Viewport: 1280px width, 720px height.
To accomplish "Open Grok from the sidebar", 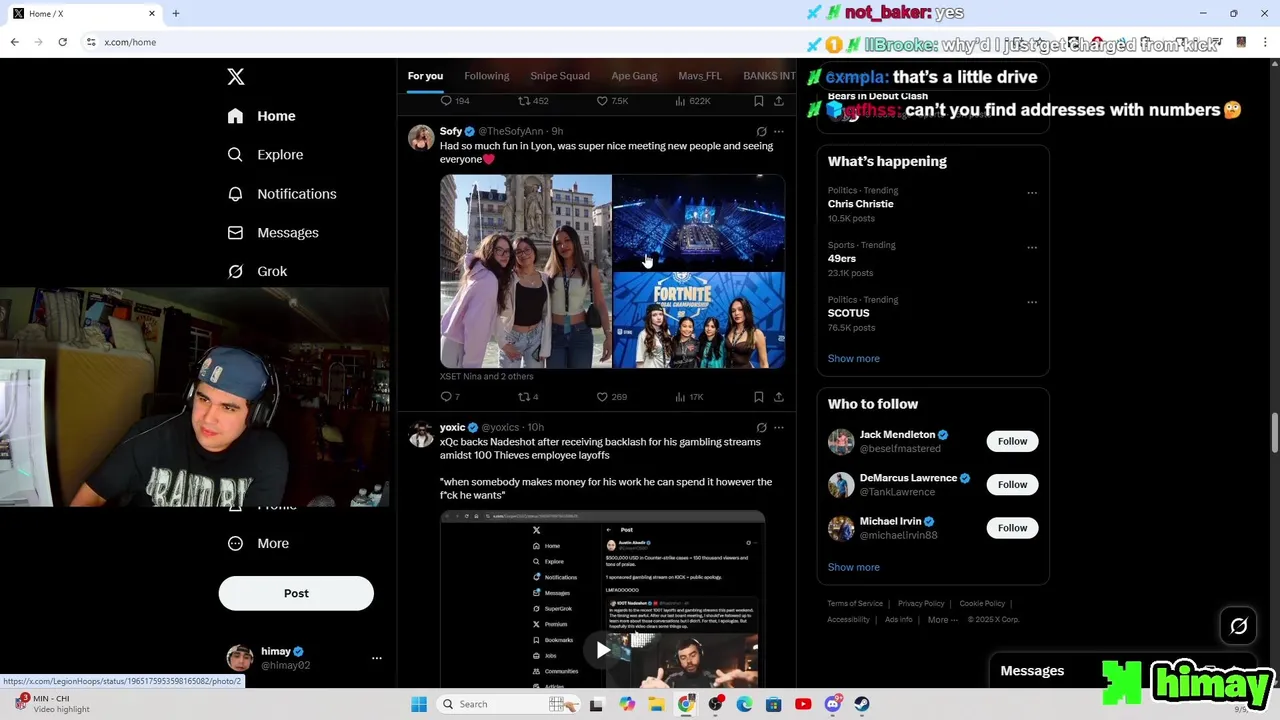I will (257, 272).
